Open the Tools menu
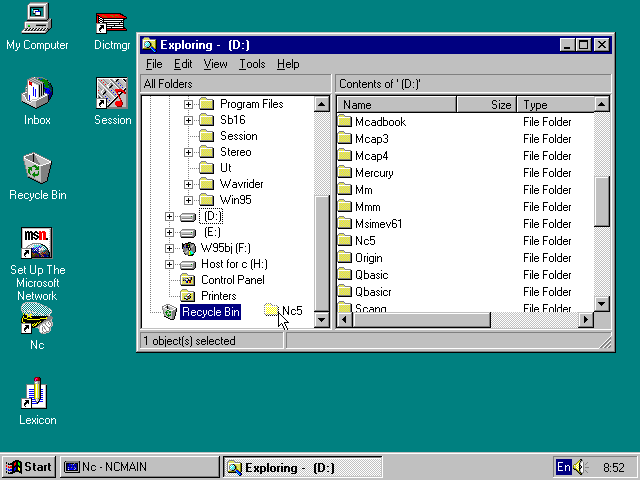Viewport: 640px width, 480px height. pos(252,64)
